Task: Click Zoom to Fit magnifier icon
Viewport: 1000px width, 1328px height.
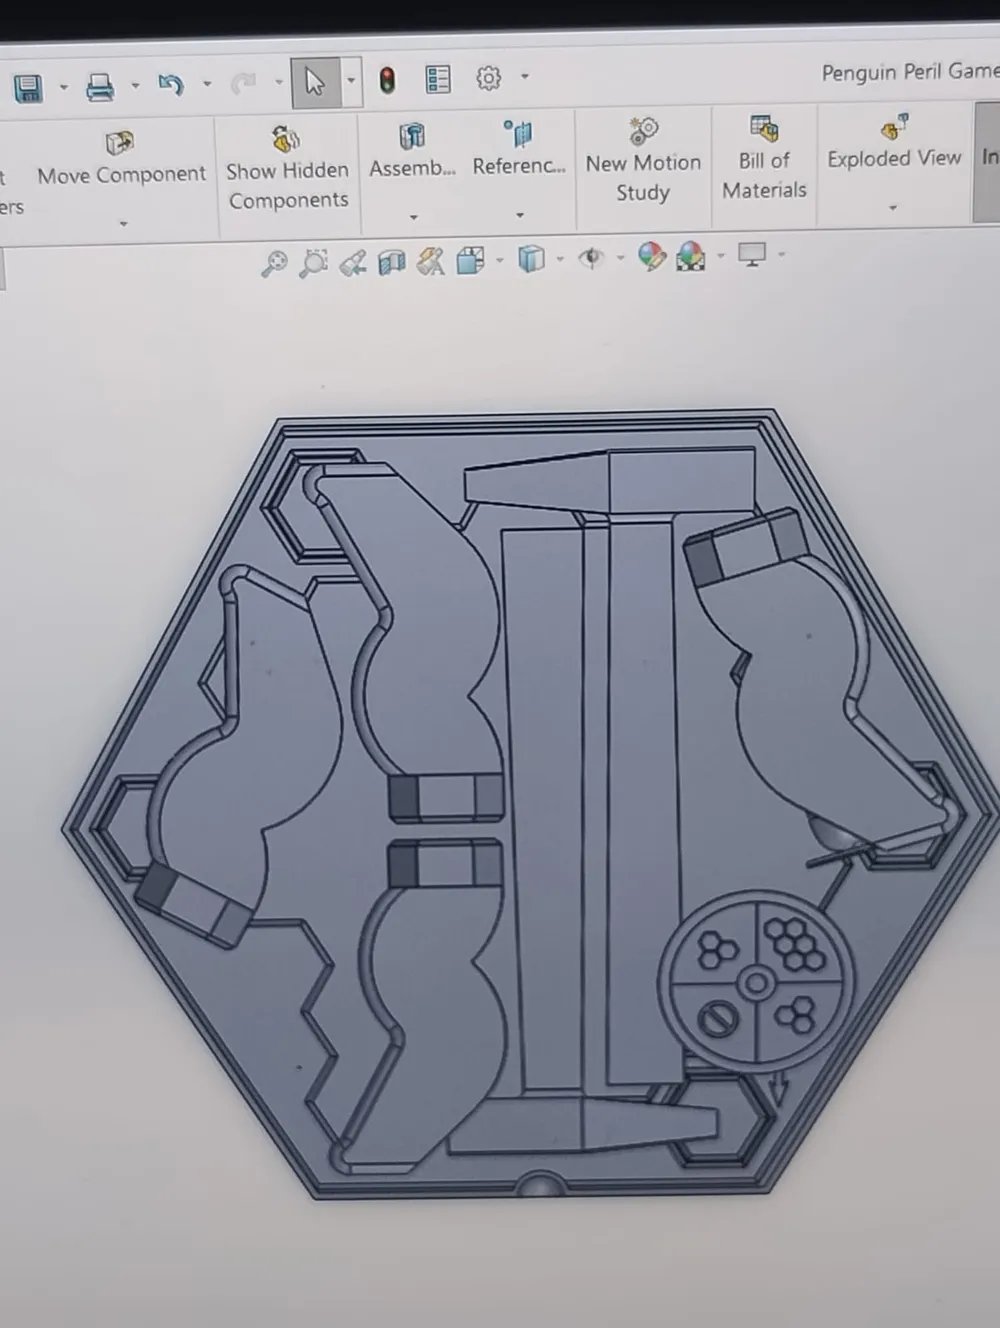Action: point(273,264)
